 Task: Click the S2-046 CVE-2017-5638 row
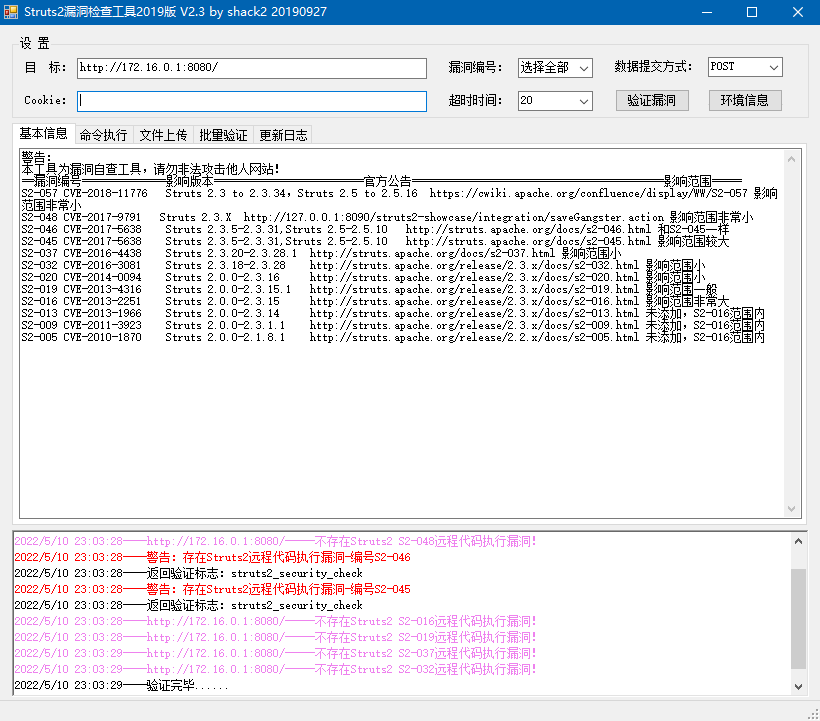point(375,230)
